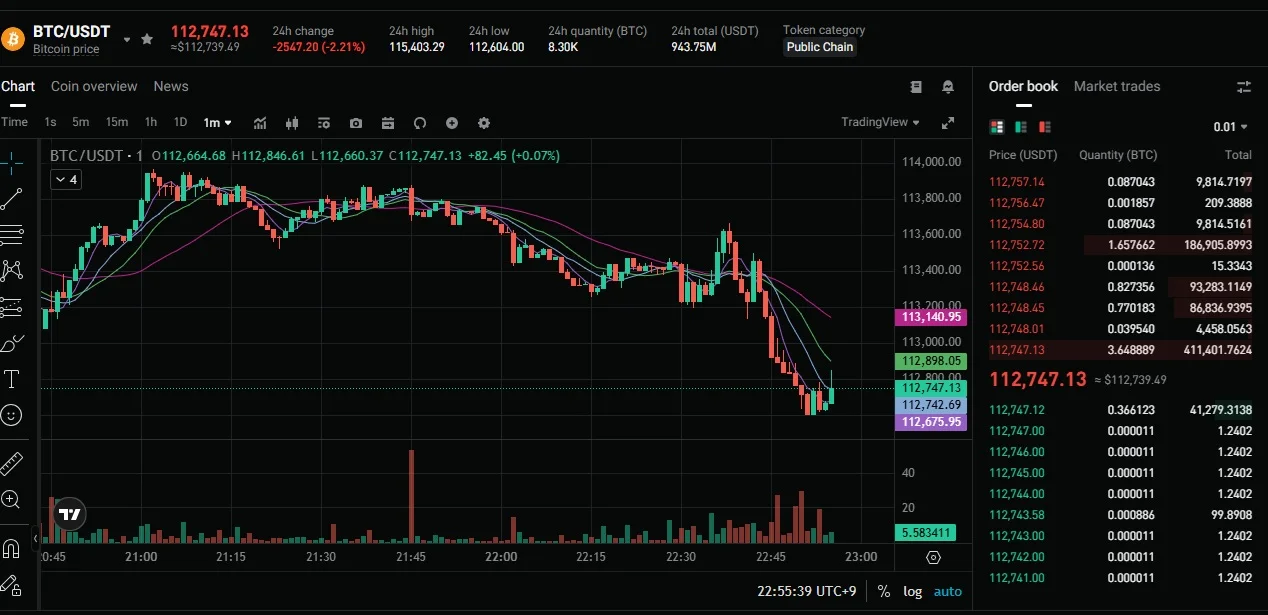Open the indicators chart icon
The image size is (1268, 615).
pos(260,123)
